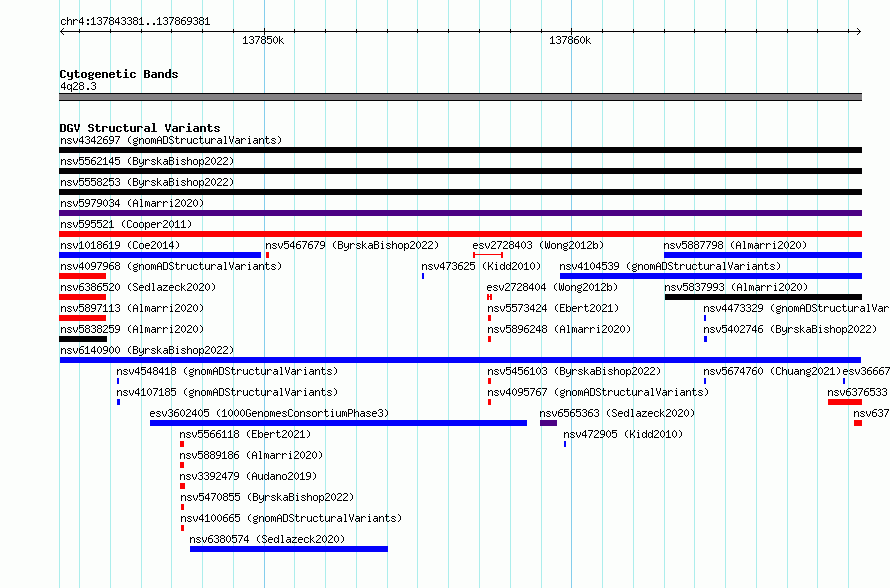Screen dimensions: 890x588
Task: Open nsv4473329 gnomAD variant label
Action: pyautogui.click(x=796, y=308)
